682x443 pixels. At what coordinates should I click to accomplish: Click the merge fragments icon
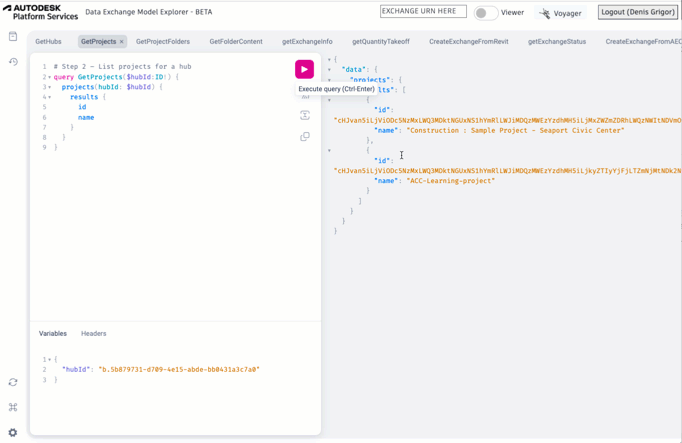point(305,115)
